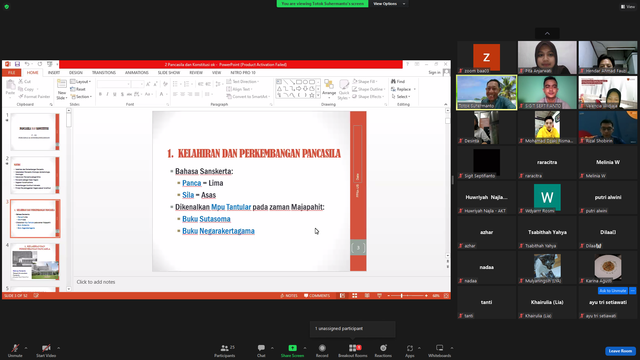Screen dimensions: 640x360
Task: Click the Leave Room button
Action: click(620, 351)
